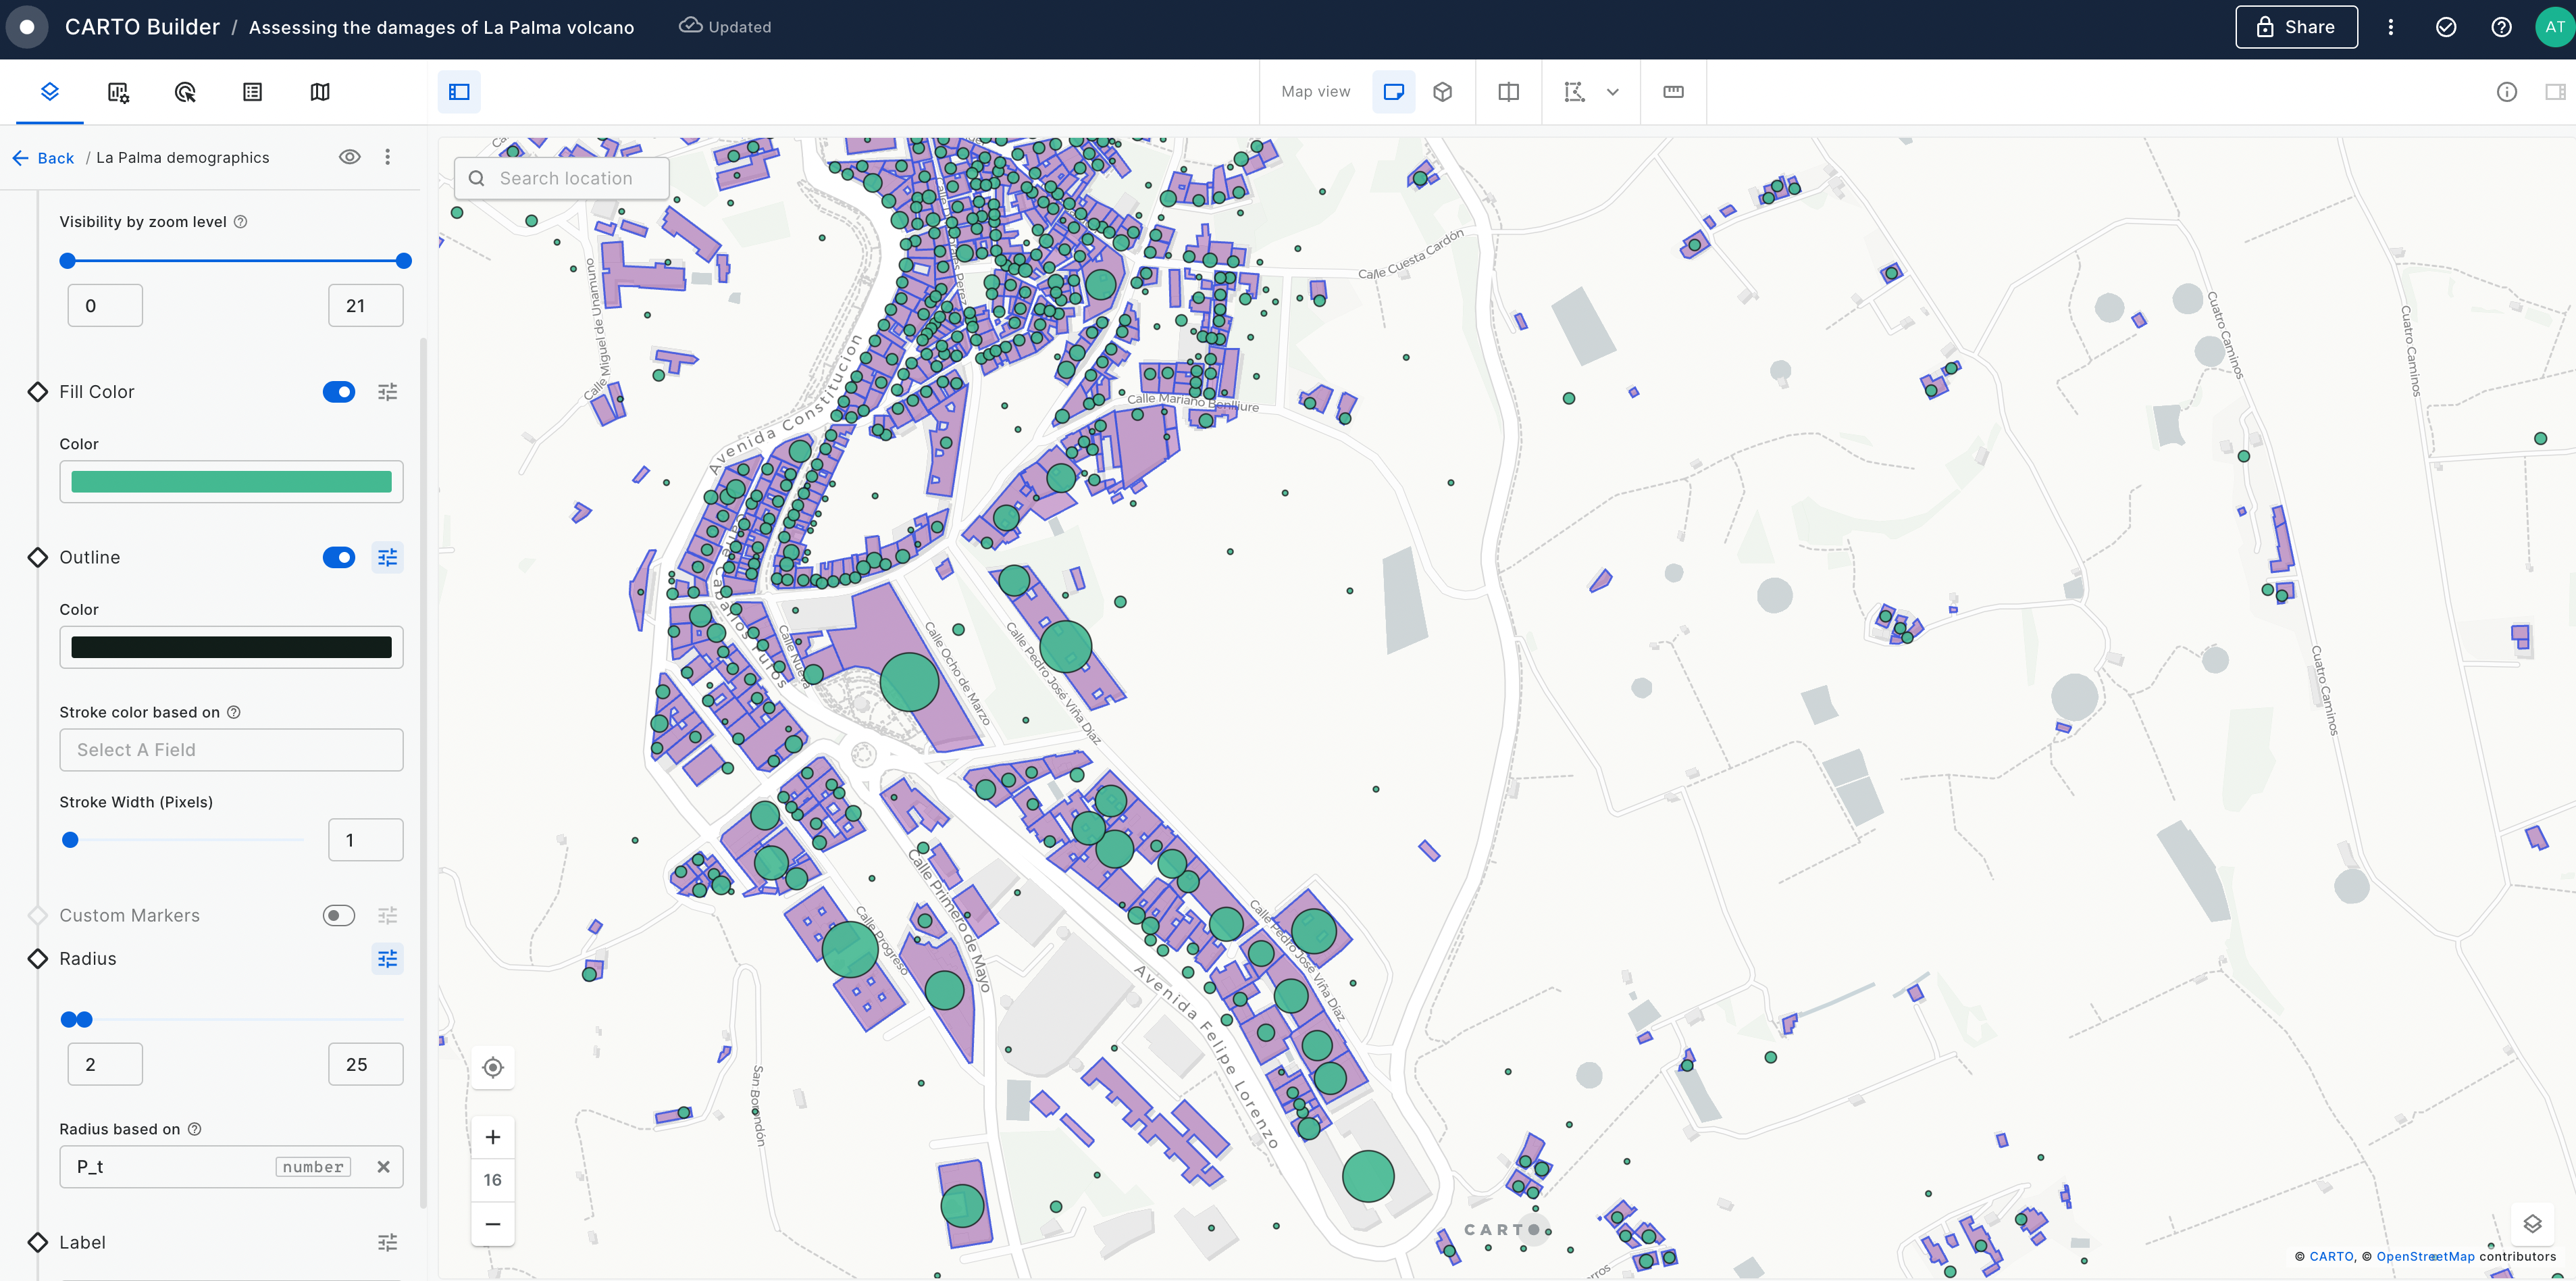This screenshot has width=2576, height=1281.
Task: Collapse Radius advanced options
Action: 387,959
